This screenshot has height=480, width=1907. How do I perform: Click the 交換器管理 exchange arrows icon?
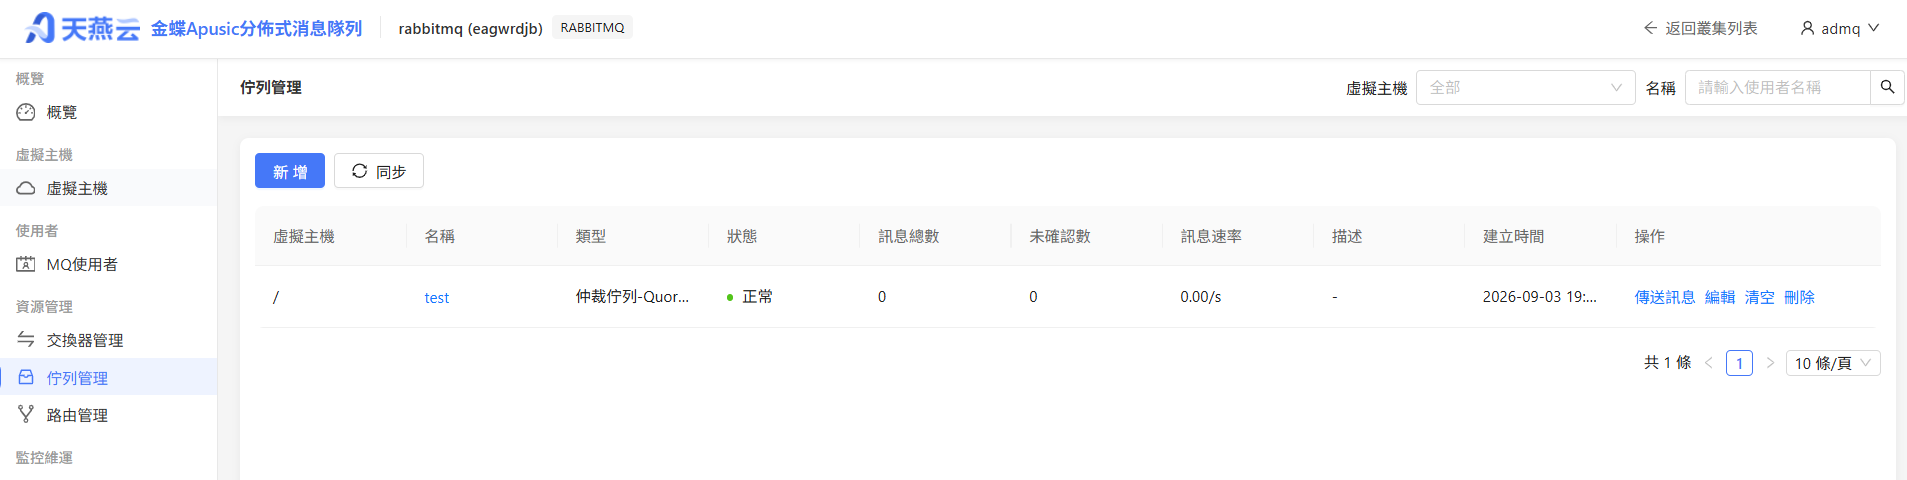(x=26, y=340)
